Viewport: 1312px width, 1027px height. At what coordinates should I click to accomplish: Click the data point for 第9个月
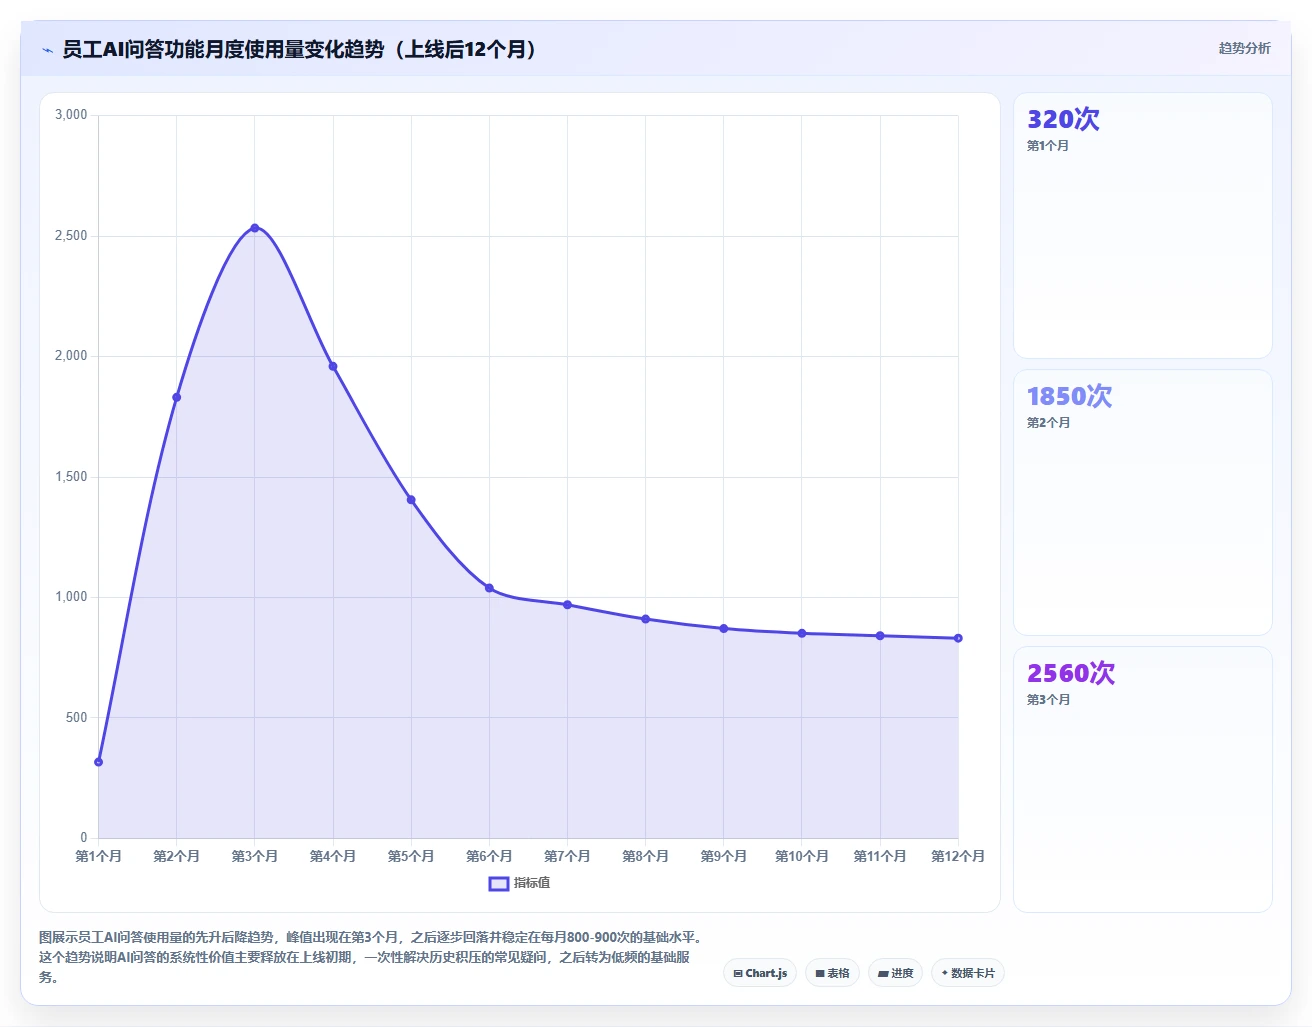[x=724, y=629]
